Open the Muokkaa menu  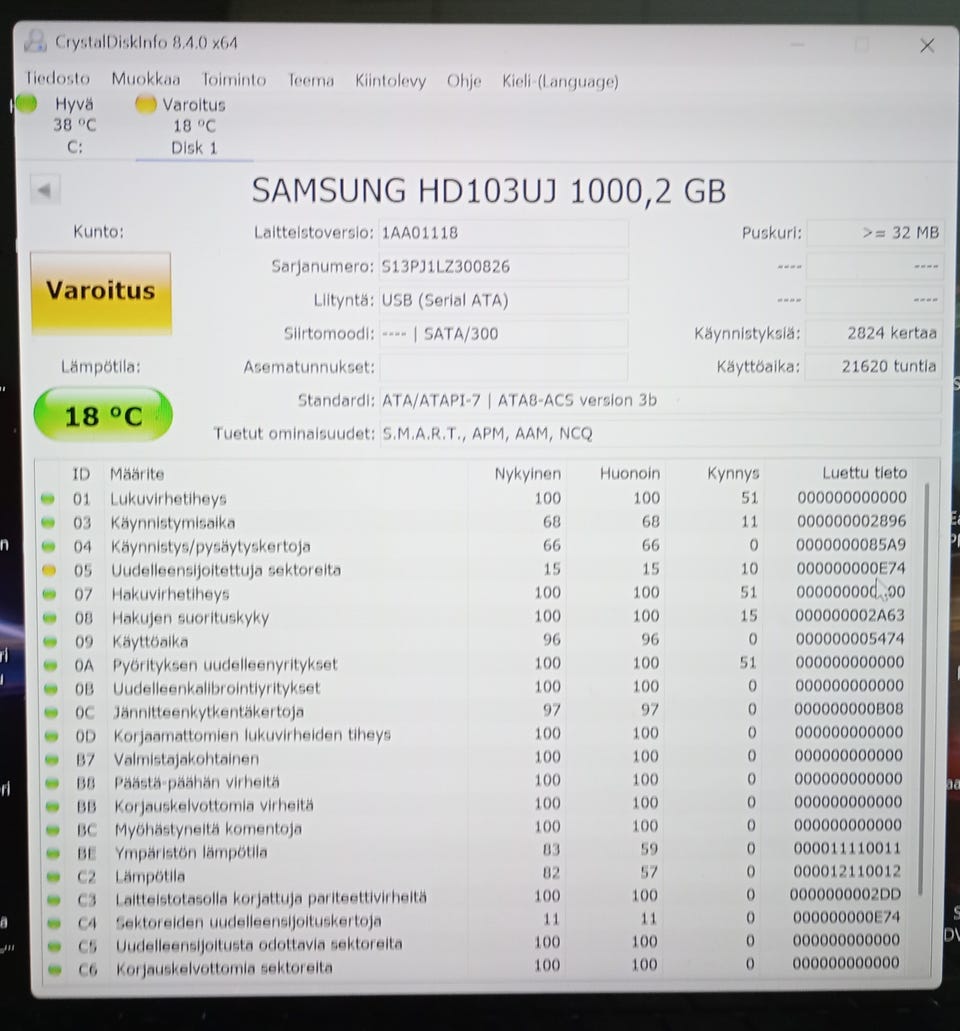(x=145, y=79)
